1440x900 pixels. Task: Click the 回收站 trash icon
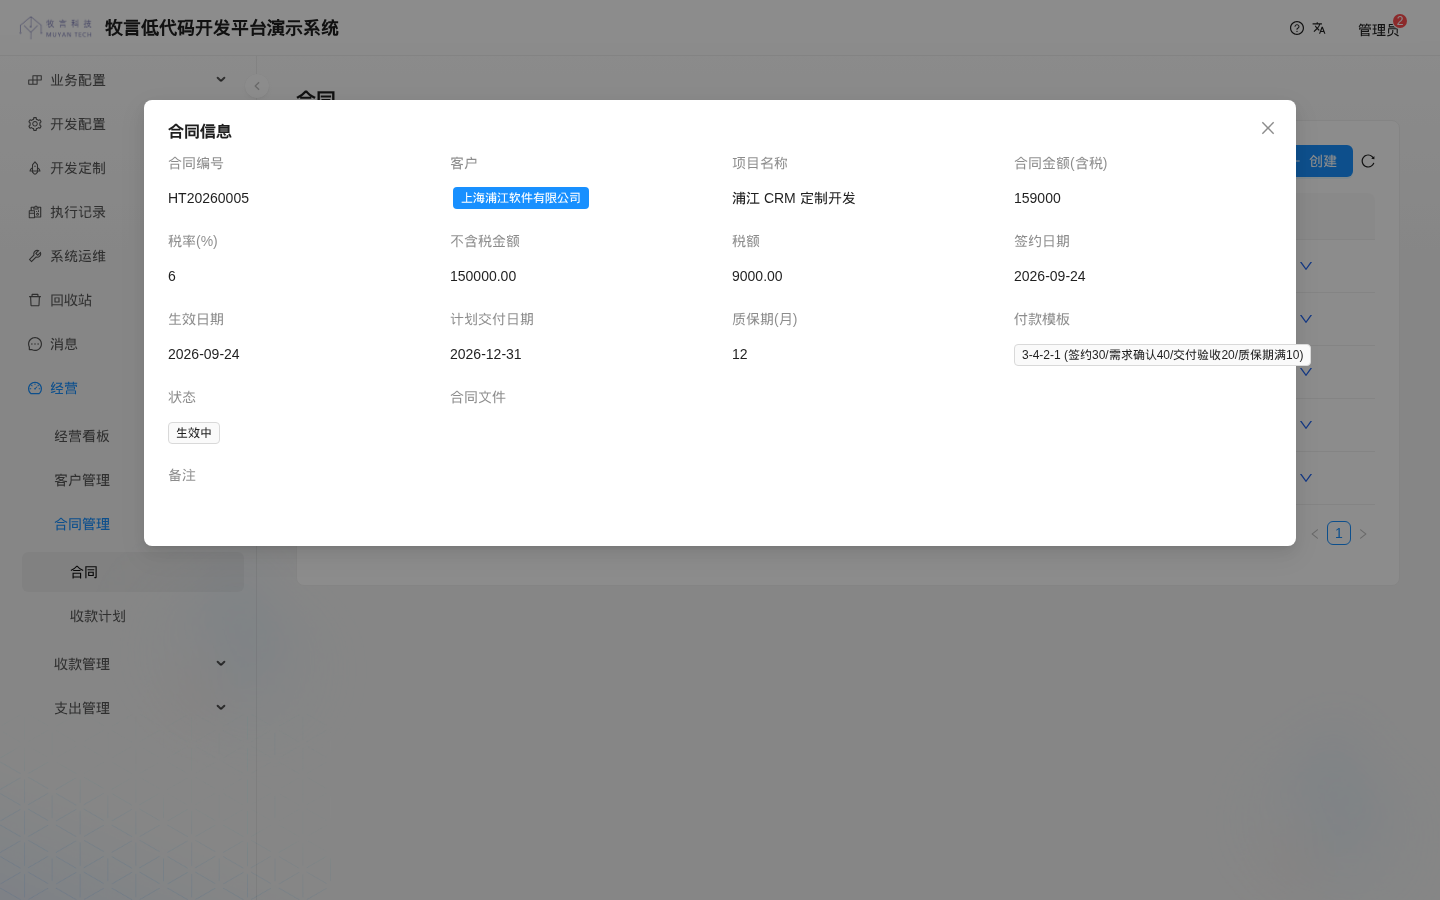coord(35,300)
